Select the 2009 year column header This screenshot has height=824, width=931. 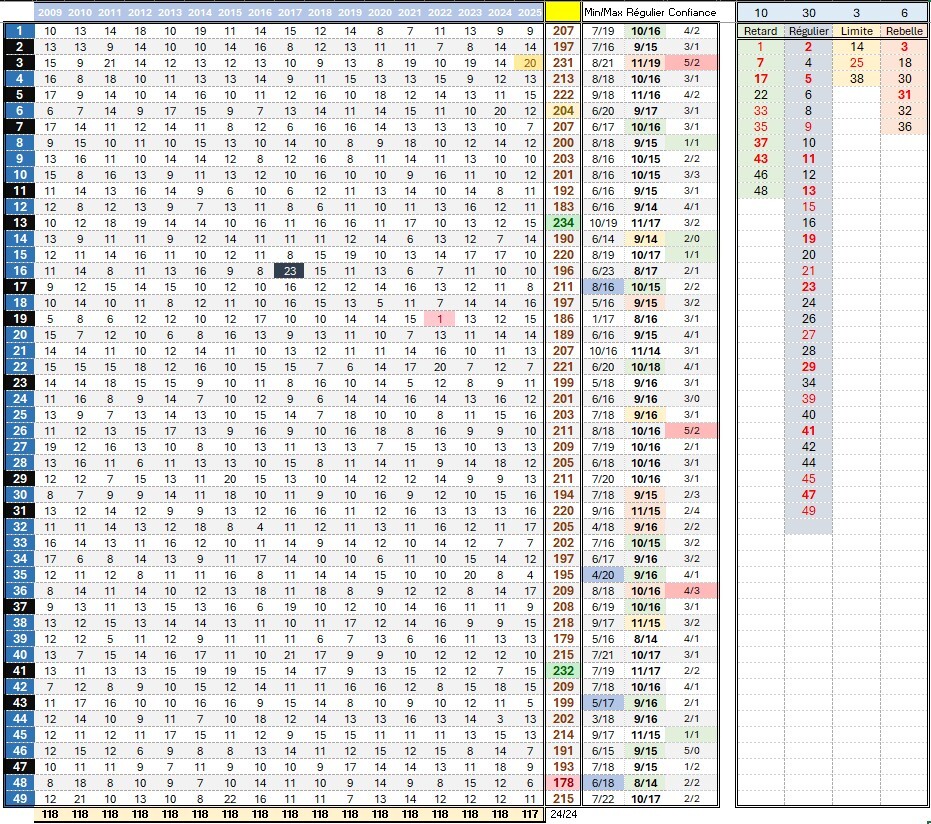tap(50, 12)
